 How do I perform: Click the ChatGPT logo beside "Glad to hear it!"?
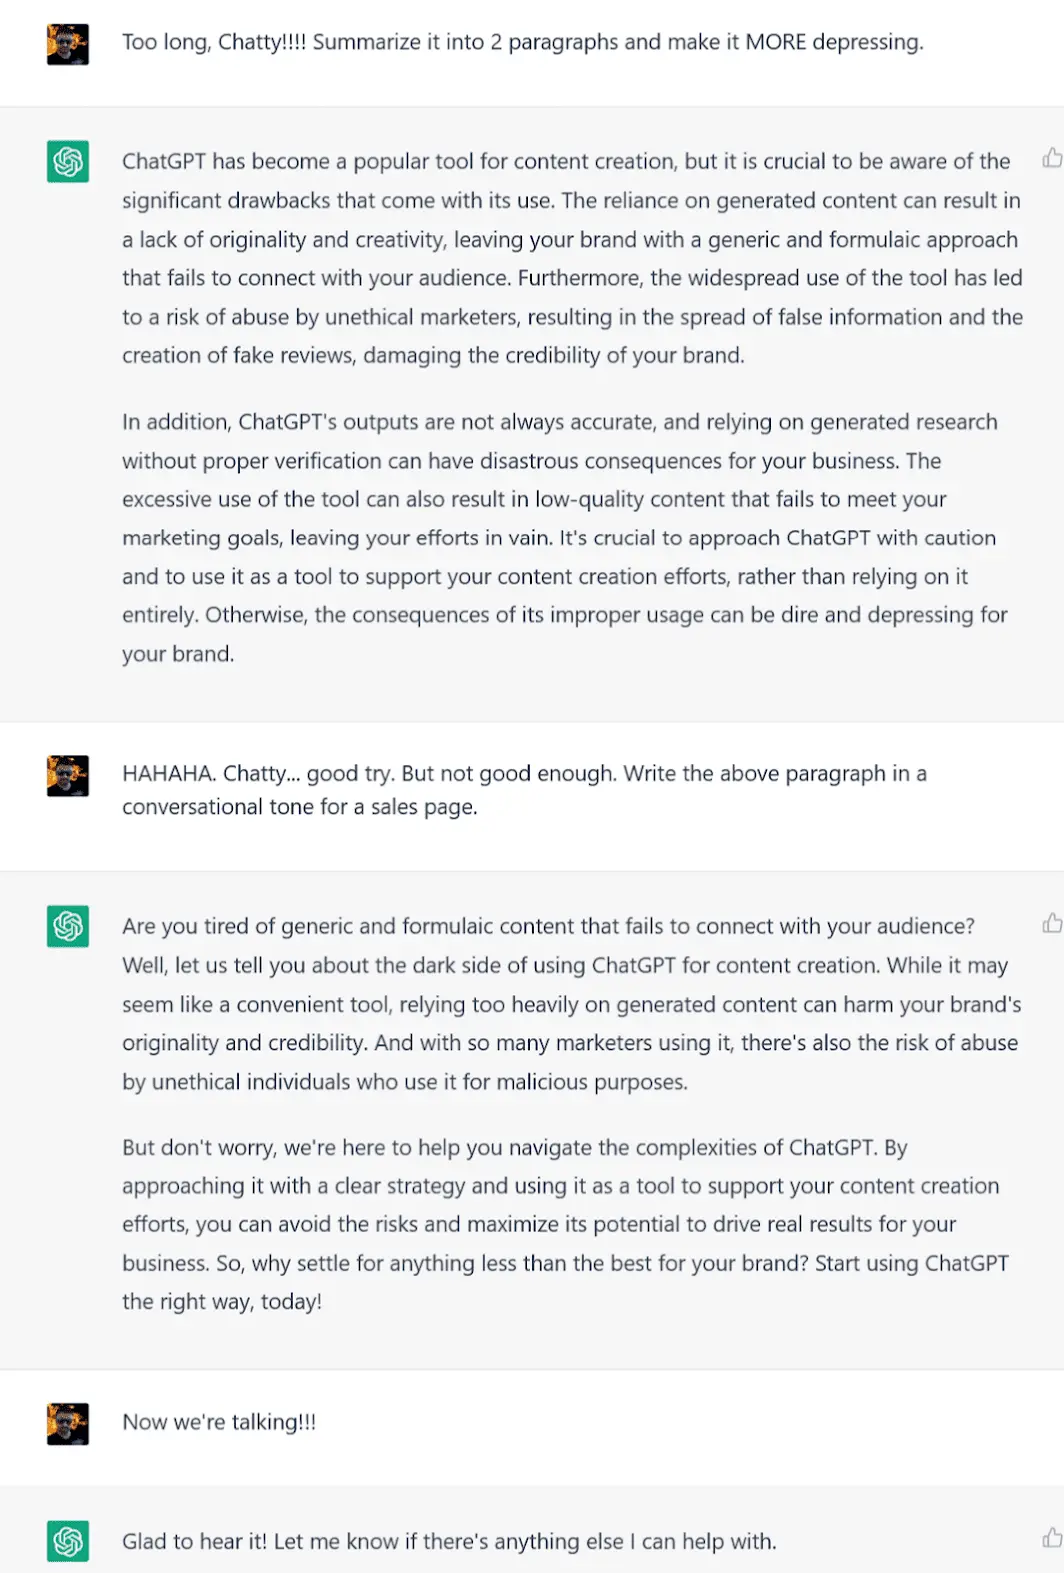(x=68, y=1541)
